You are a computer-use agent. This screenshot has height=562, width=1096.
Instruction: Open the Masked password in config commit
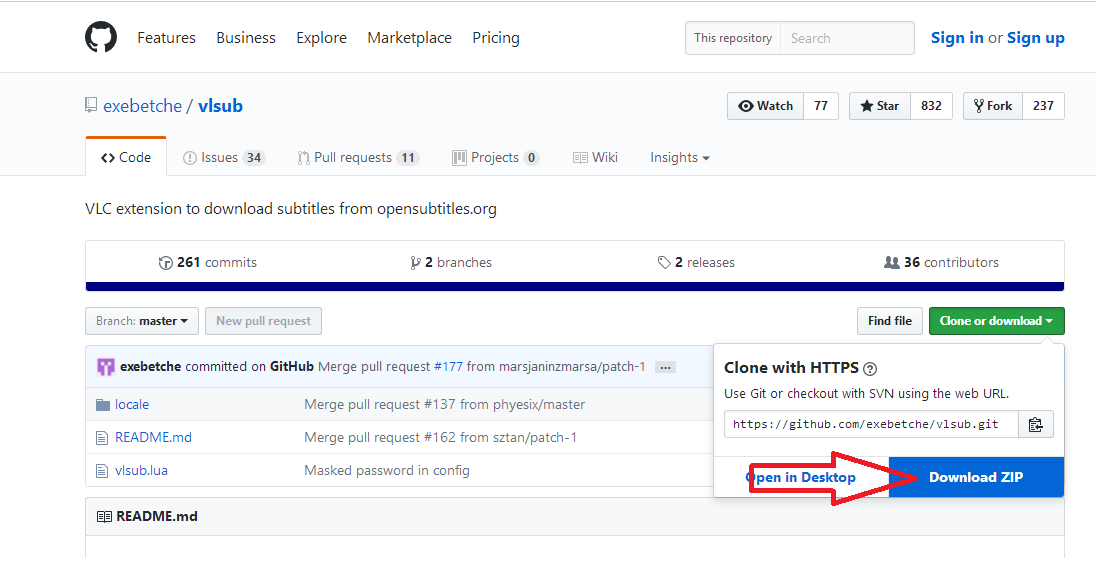point(387,470)
